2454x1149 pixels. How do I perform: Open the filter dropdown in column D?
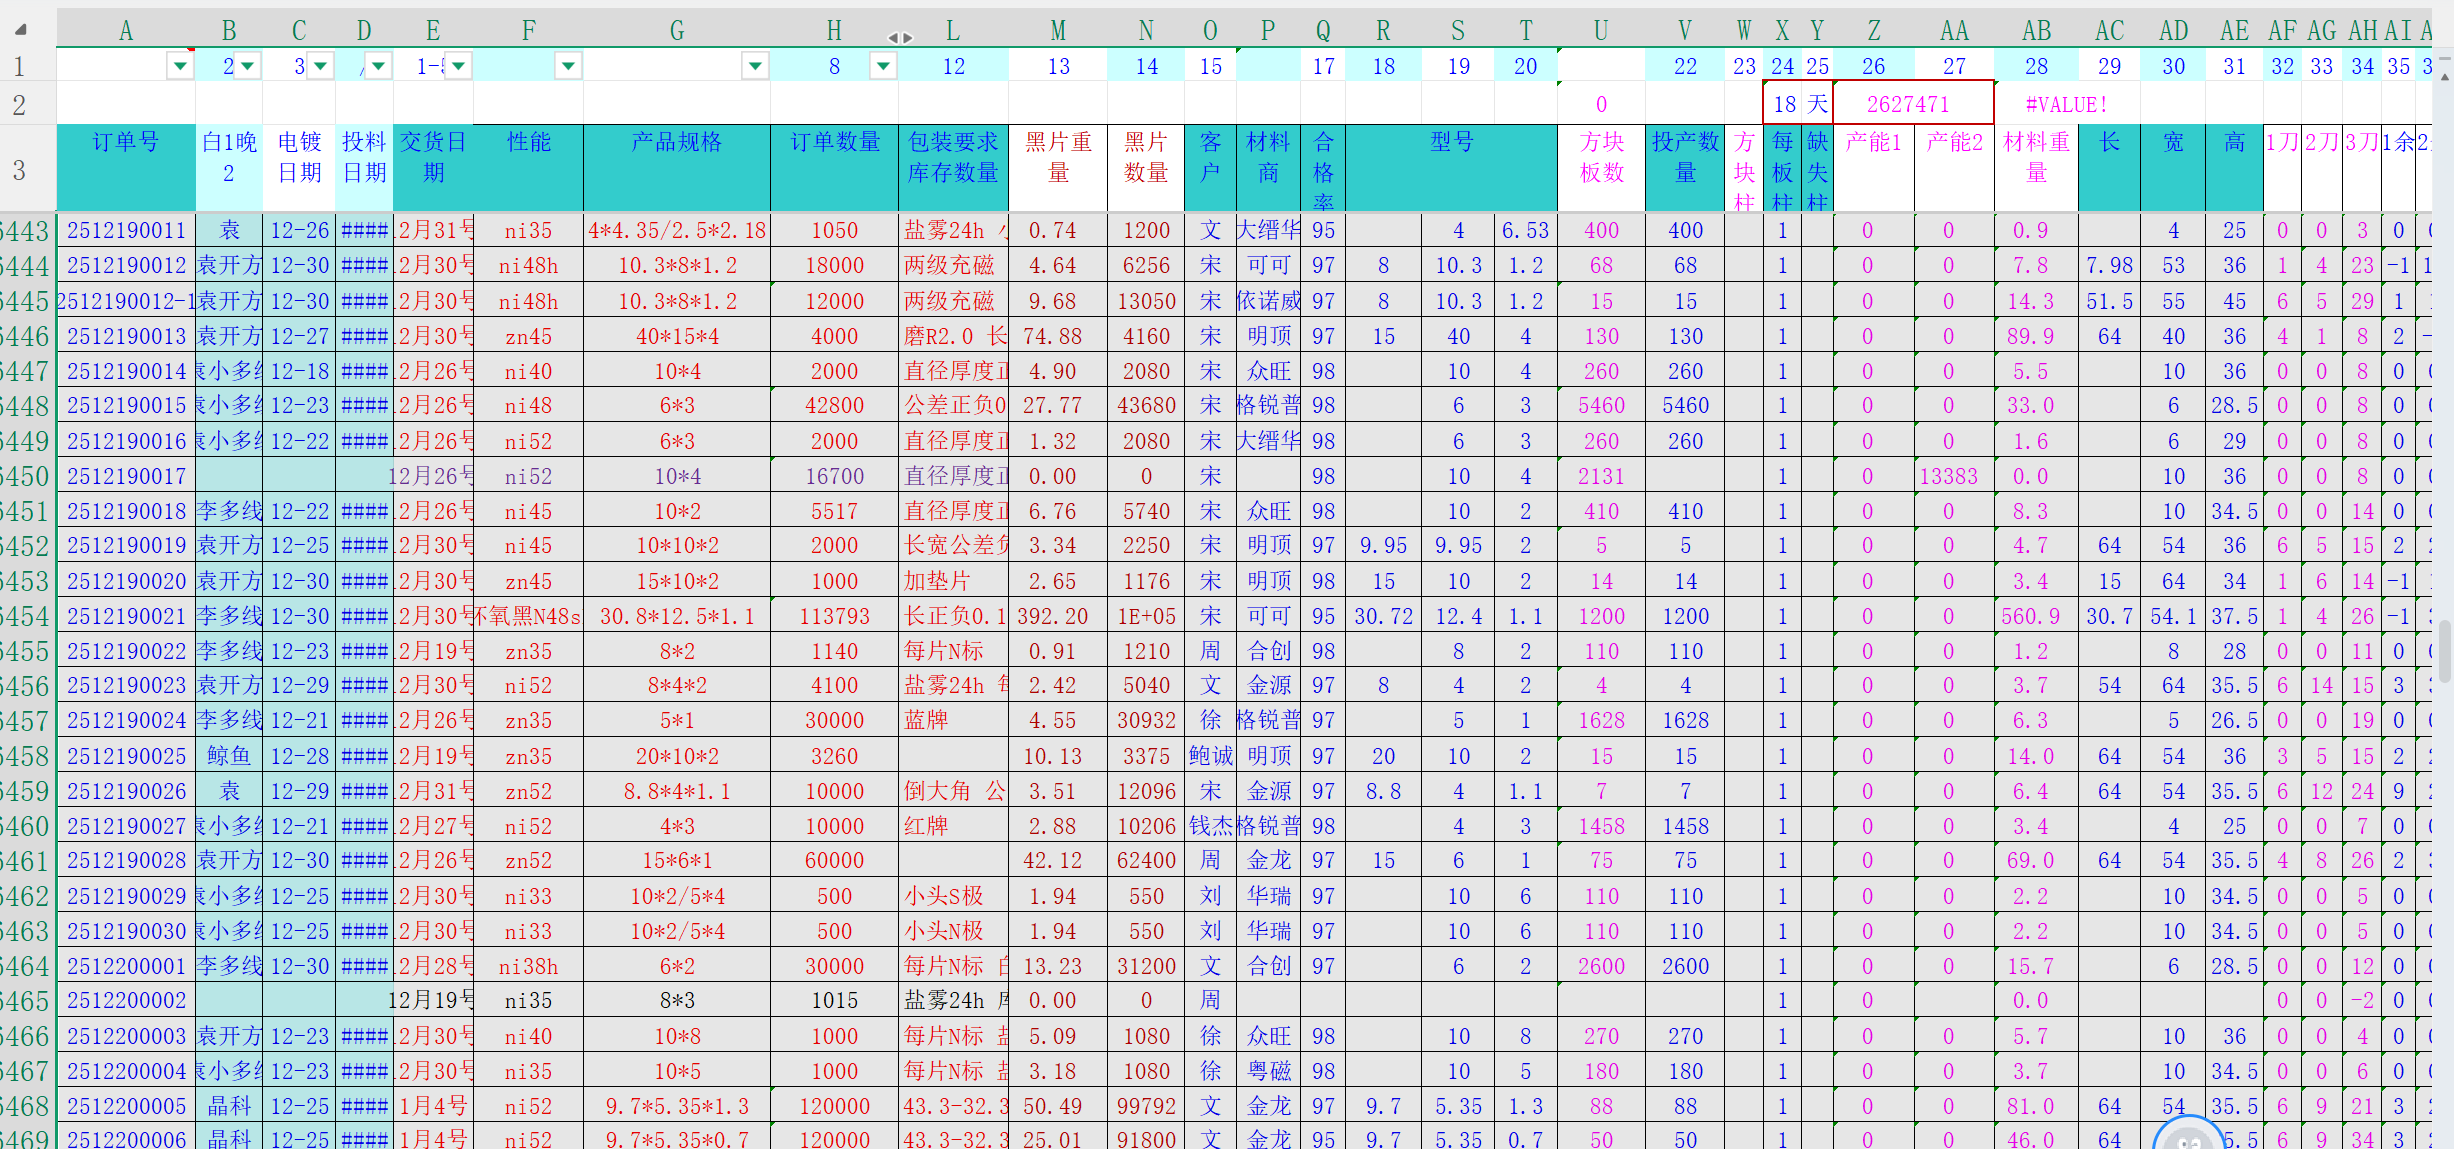tap(378, 67)
